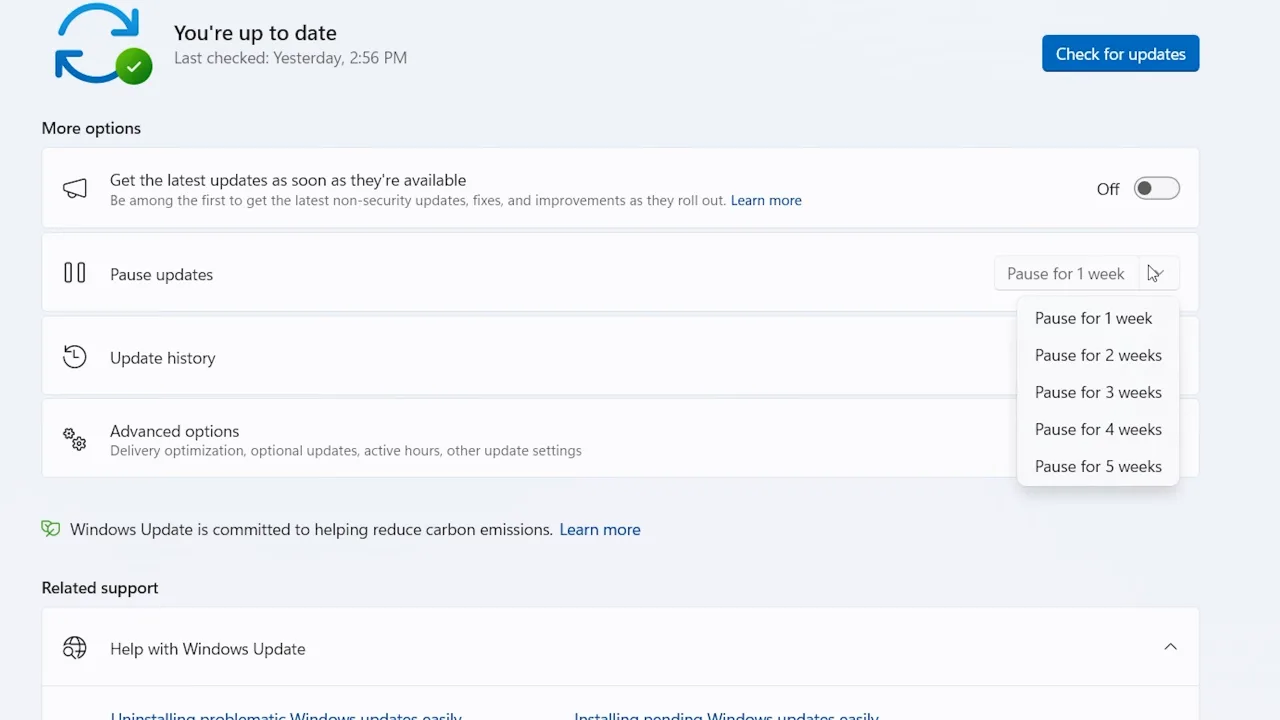Viewport: 1280px width, 720px height.
Task: Click the Update history clock icon
Action: tap(75, 357)
